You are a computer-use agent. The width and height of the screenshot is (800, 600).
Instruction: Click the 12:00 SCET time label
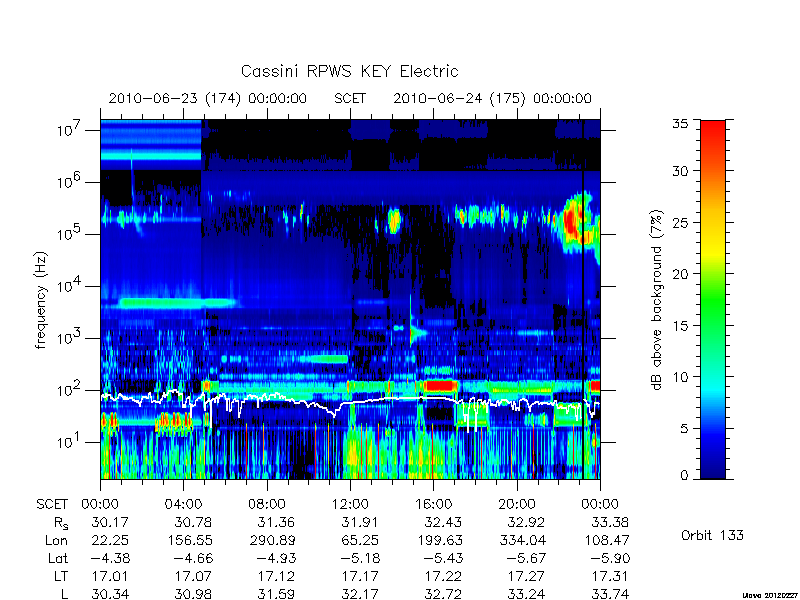(x=350, y=505)
